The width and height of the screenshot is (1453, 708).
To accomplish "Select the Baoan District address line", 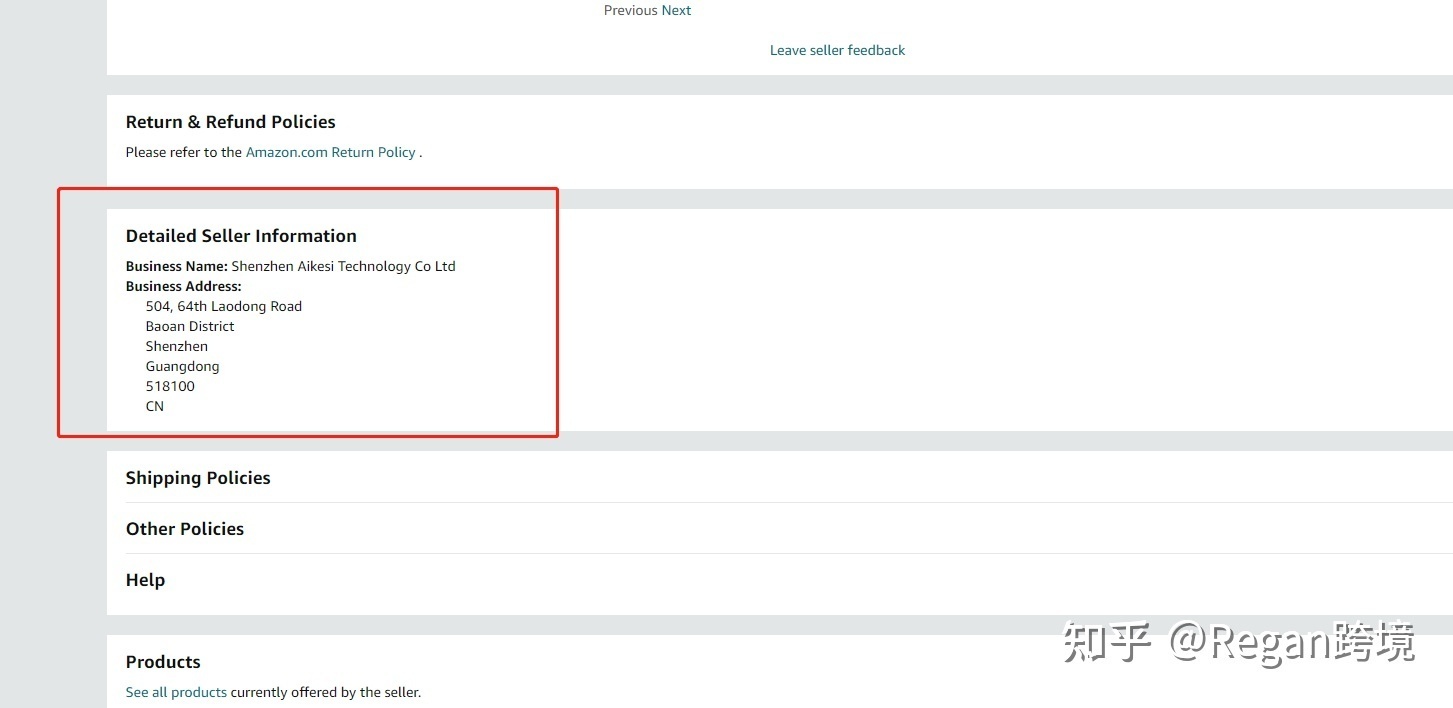I will pos(190,326).
